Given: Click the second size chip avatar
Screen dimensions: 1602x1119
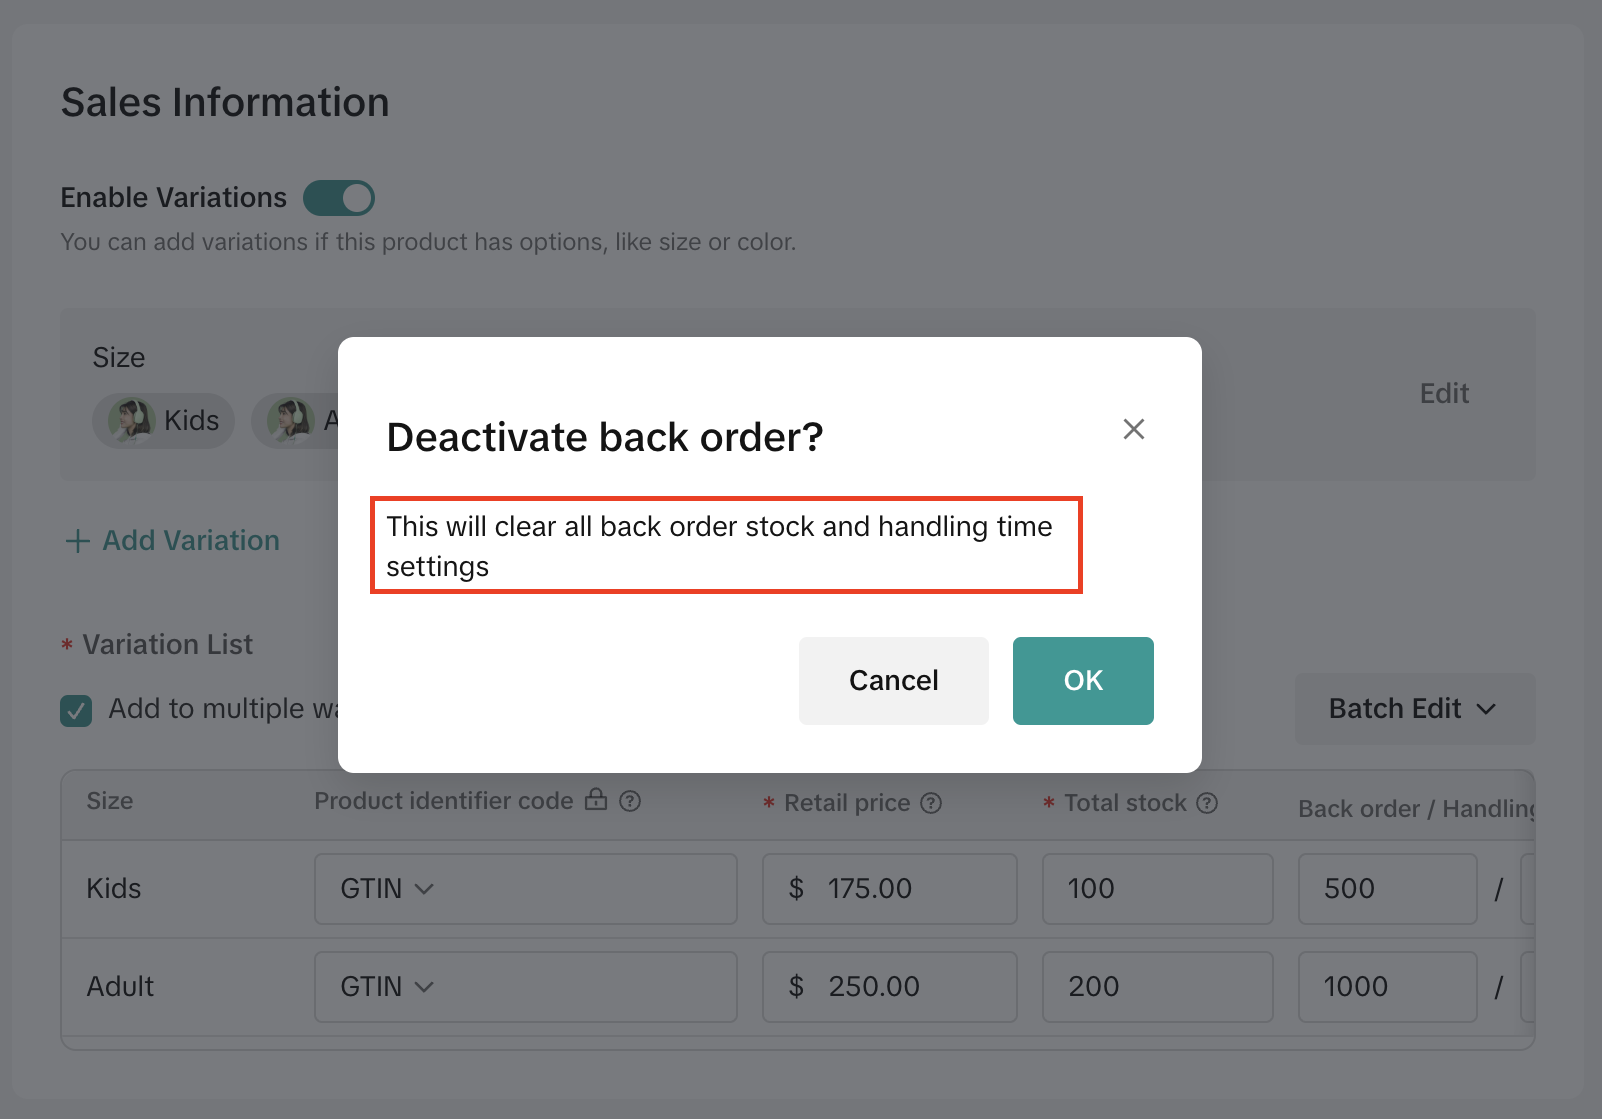Looking at the screenshot, I should point(290,420).
